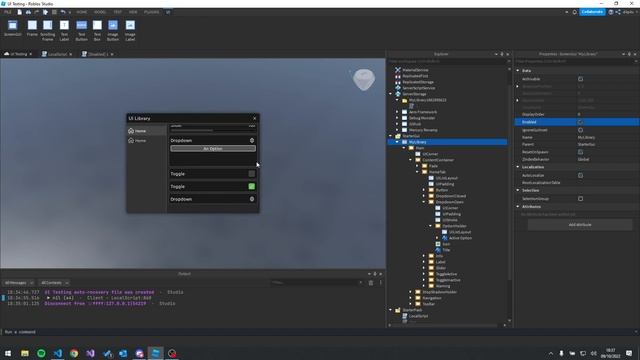This screenshot has width=640, height=360.
Task: Collapse the Selection section in Properties
Action: 518,190
